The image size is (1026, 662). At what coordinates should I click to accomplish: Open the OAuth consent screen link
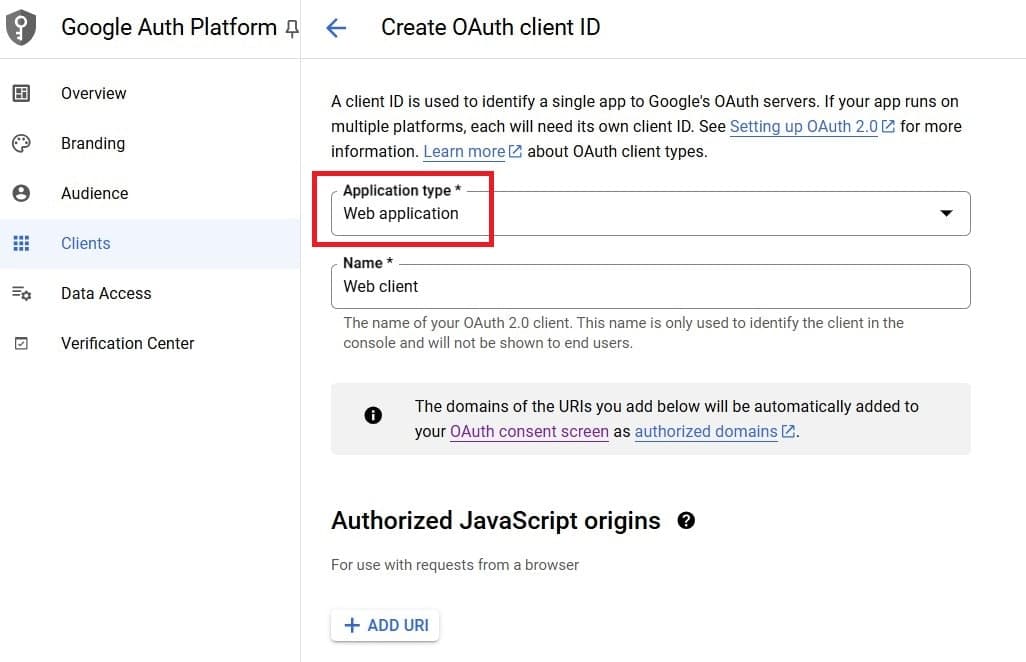pyautogui.click(x=529, y=431)
